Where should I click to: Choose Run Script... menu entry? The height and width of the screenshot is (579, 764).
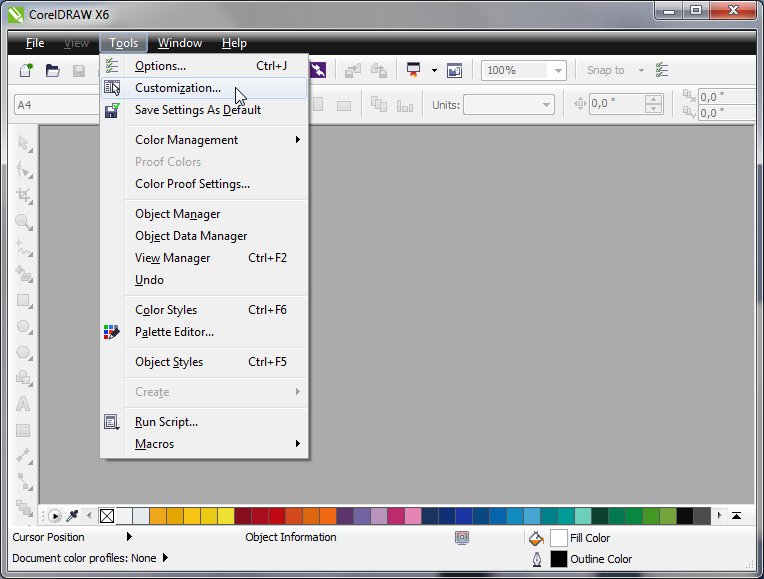[204, 422]
